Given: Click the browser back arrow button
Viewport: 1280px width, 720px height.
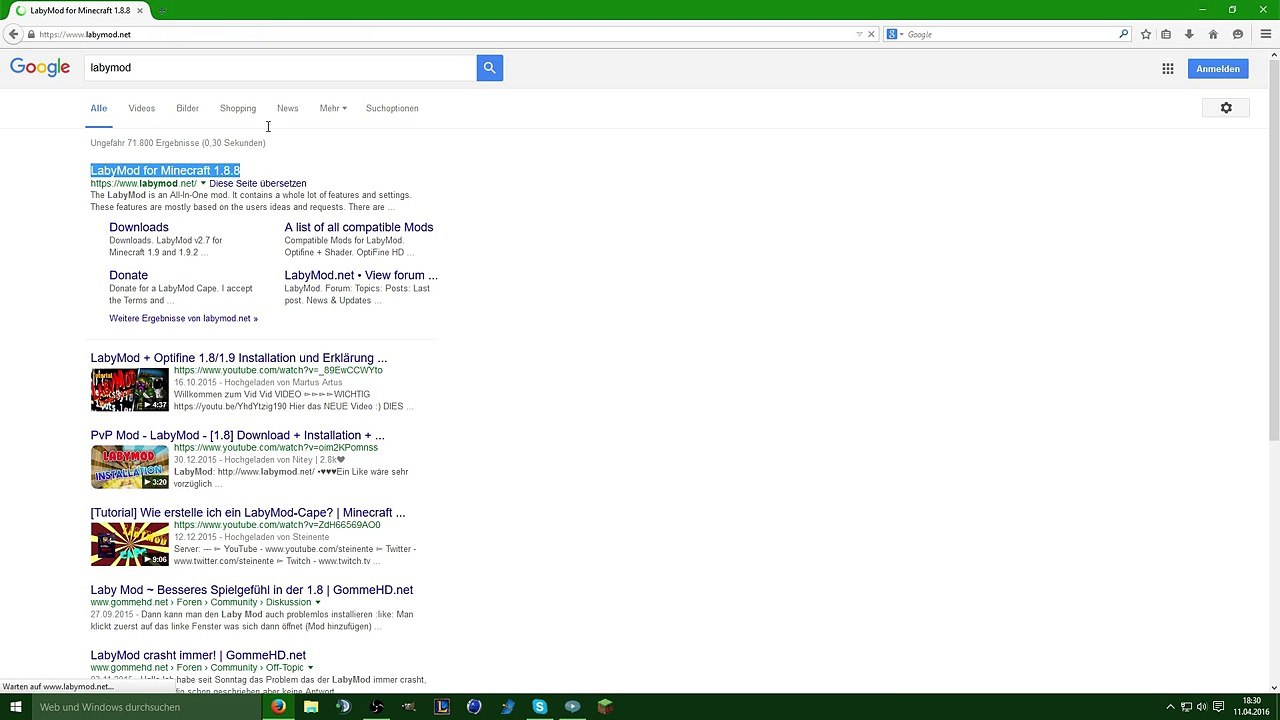Looking at the screenshot, I should (x=13, y=34).
